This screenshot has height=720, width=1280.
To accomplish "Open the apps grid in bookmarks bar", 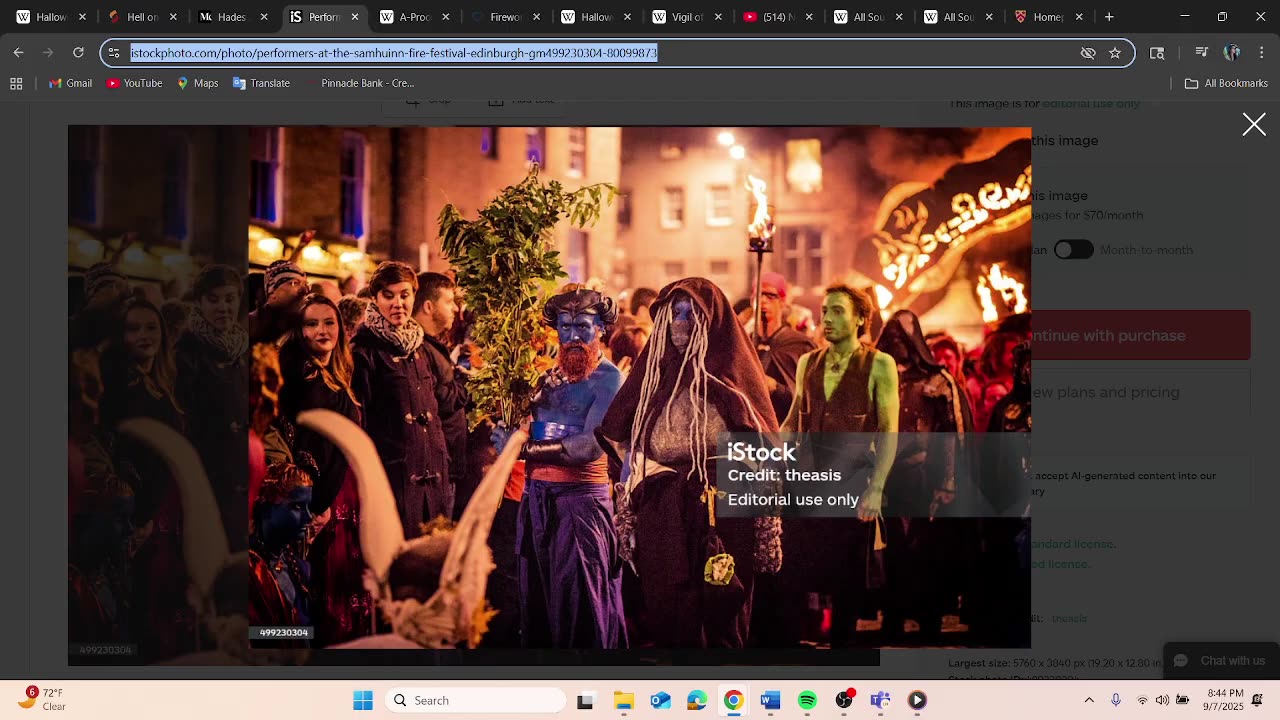I will pos(16,83).
